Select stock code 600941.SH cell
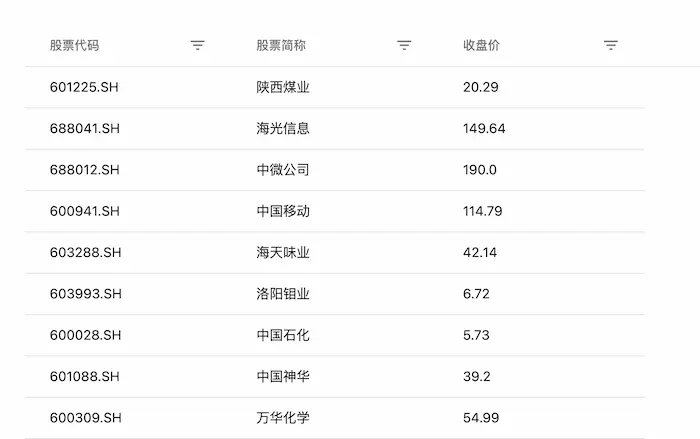Viewport: 700px width, 439px height. coord(85,211)
